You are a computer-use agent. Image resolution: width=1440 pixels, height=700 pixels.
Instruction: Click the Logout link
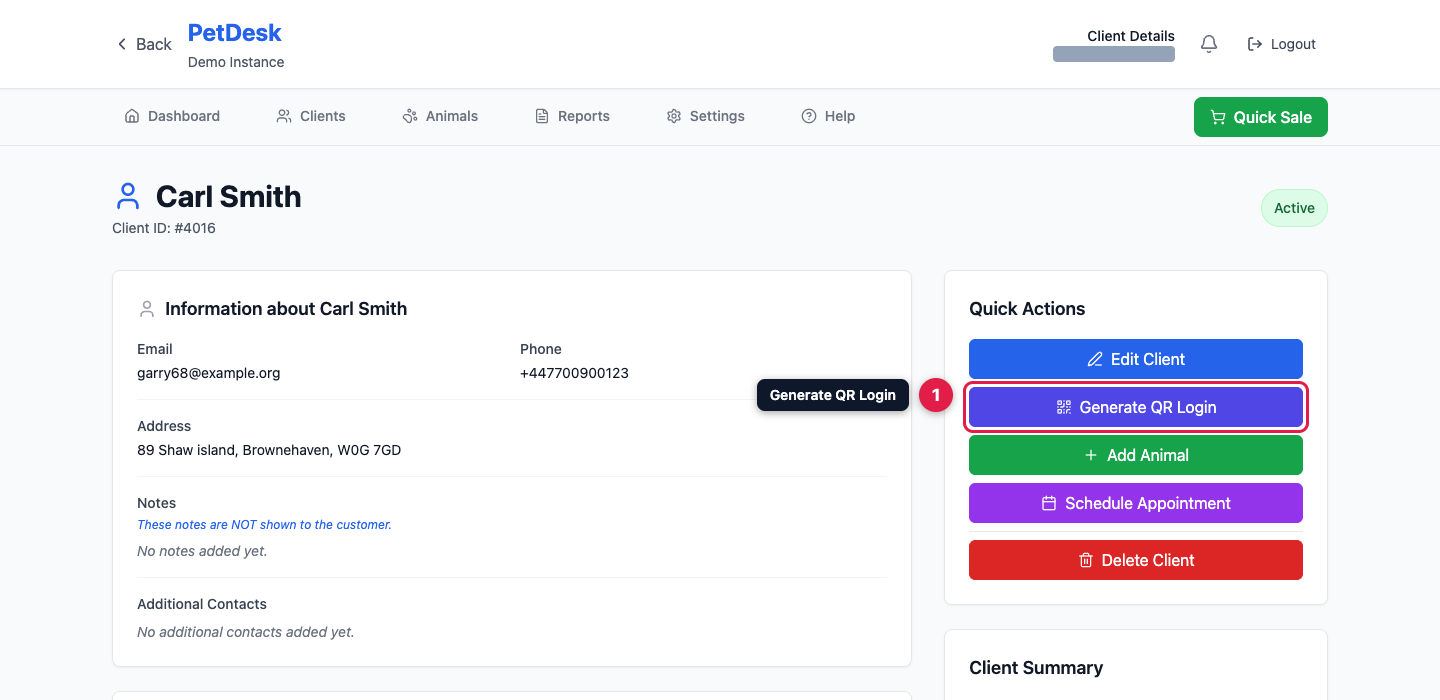1282,44
